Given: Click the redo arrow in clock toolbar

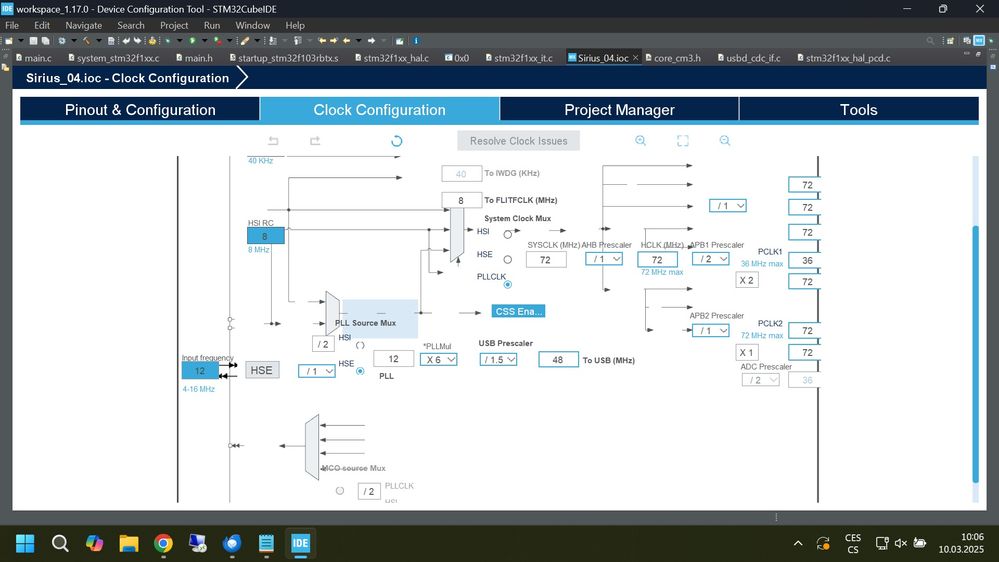Looking at the screenshot, I should 315,141.
